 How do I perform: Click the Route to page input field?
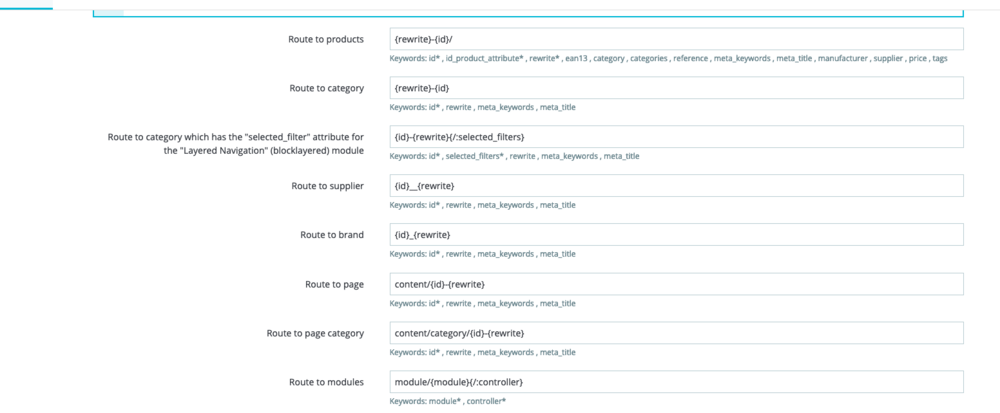click(x=676, y=283)
